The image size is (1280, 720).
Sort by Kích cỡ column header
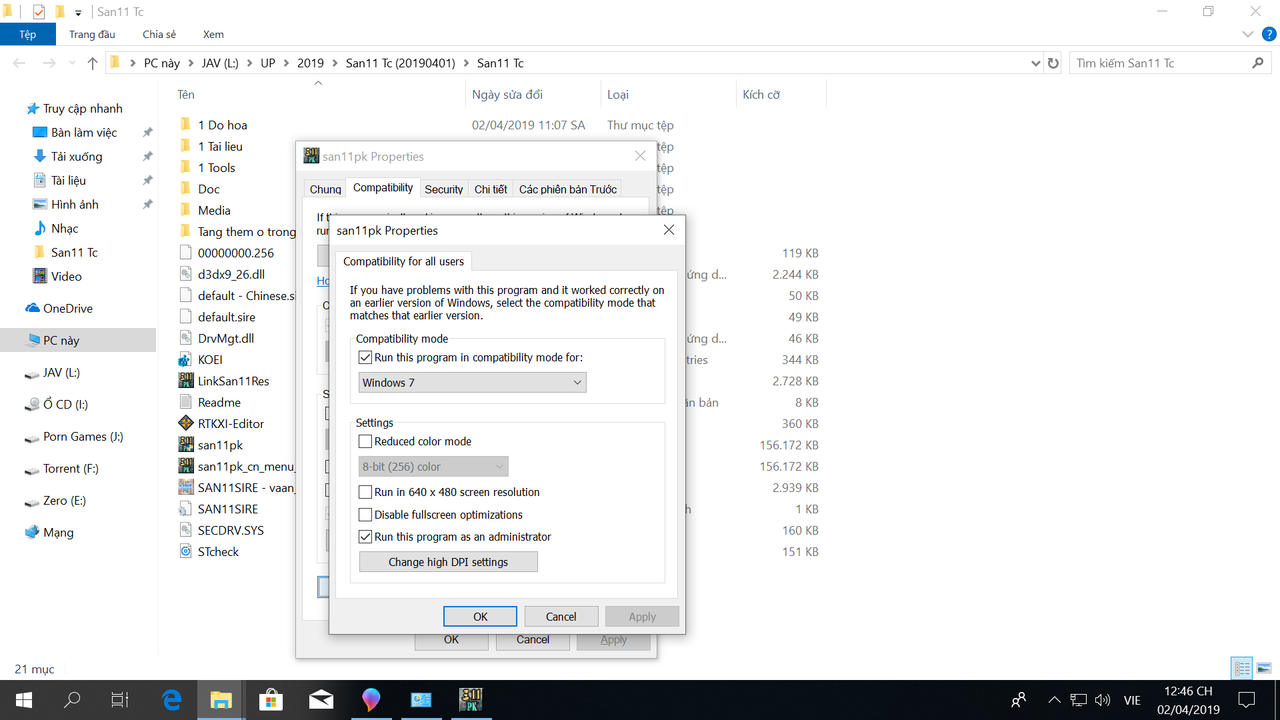click(x=761, y=95)
